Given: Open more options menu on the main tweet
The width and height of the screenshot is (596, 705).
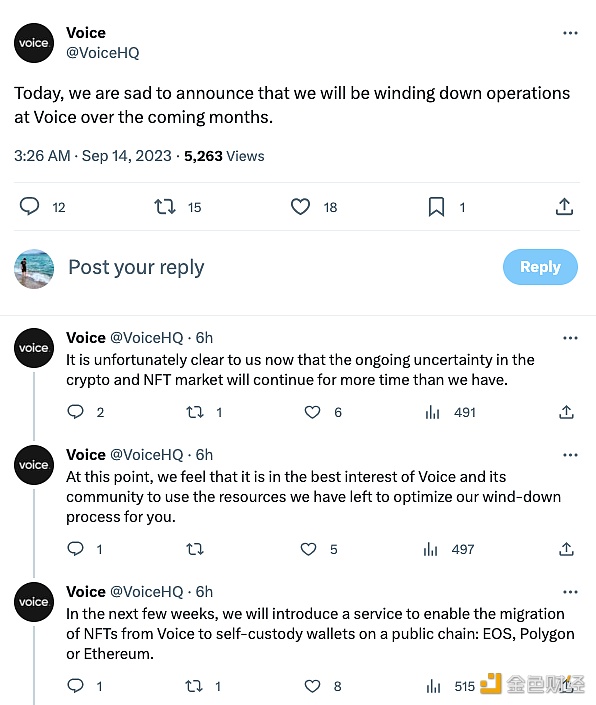Looking at the screenshot, I should click(570, 33).
